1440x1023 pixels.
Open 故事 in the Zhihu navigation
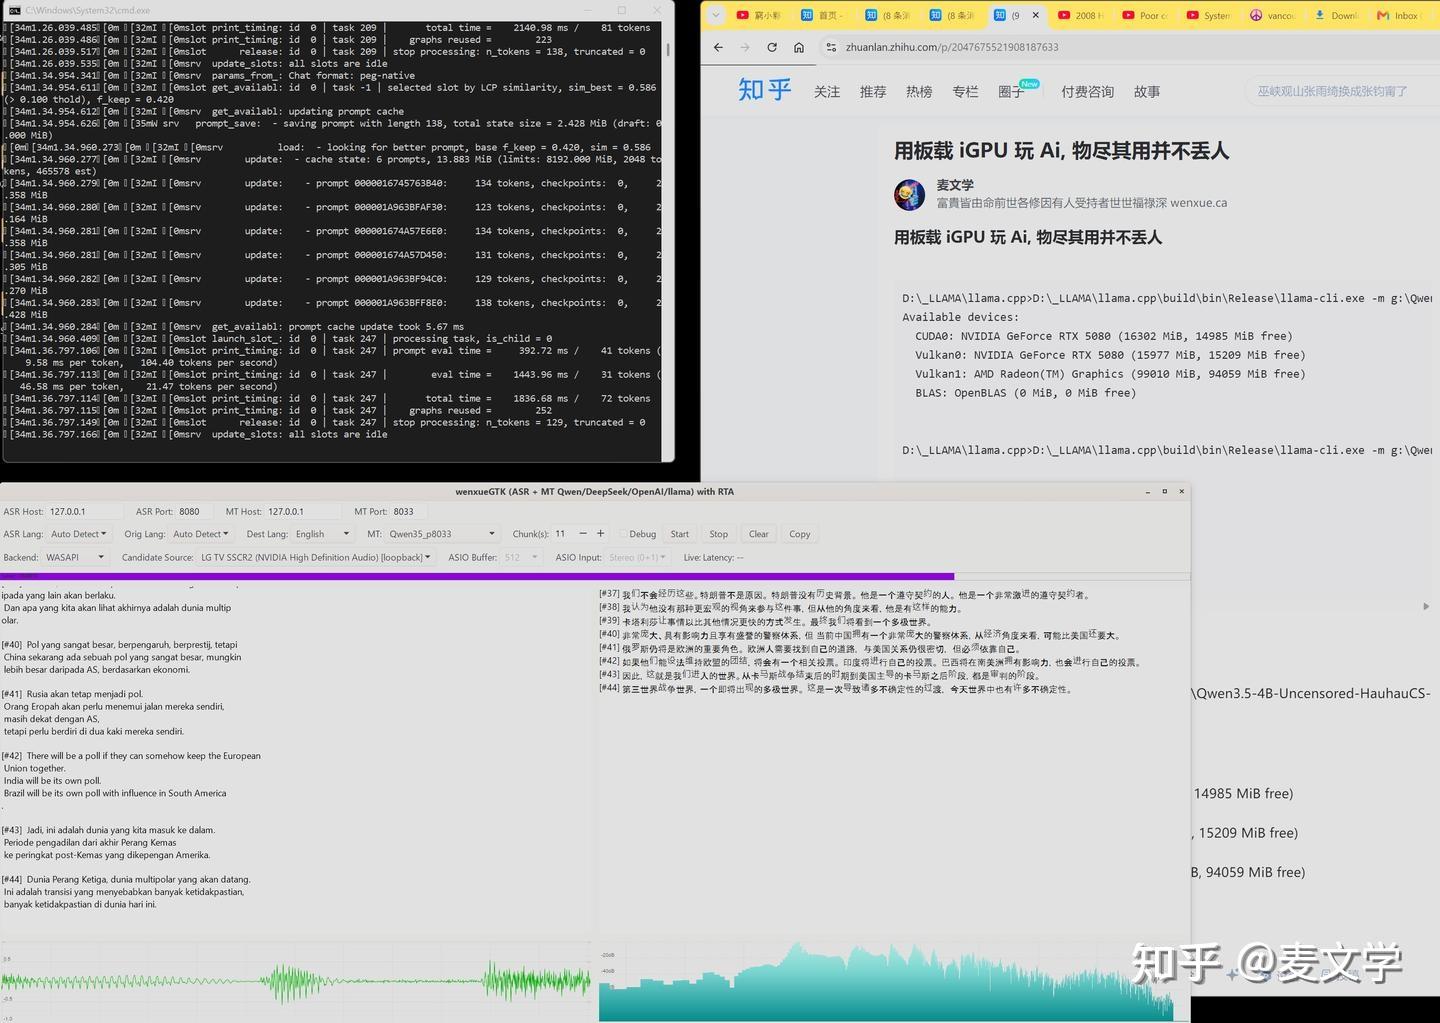tap(1147, 91)
